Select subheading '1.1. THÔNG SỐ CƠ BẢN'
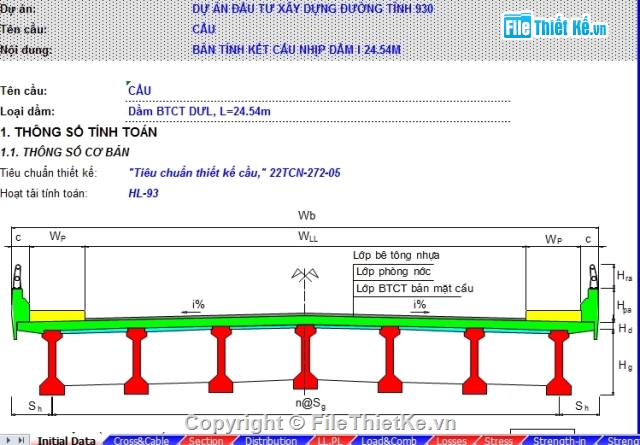 [x=65, y=152]
